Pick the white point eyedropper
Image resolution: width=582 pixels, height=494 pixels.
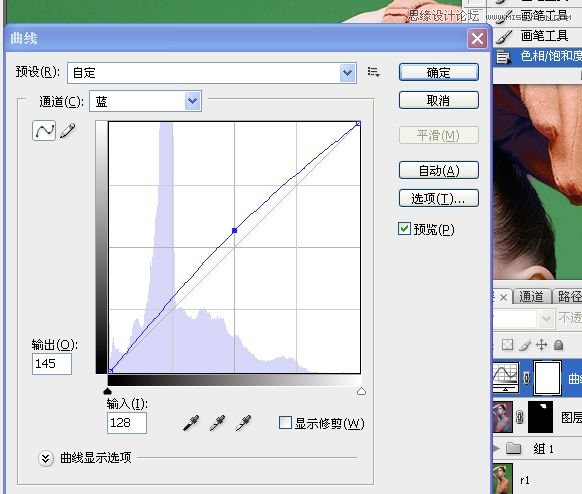[243, 423]
